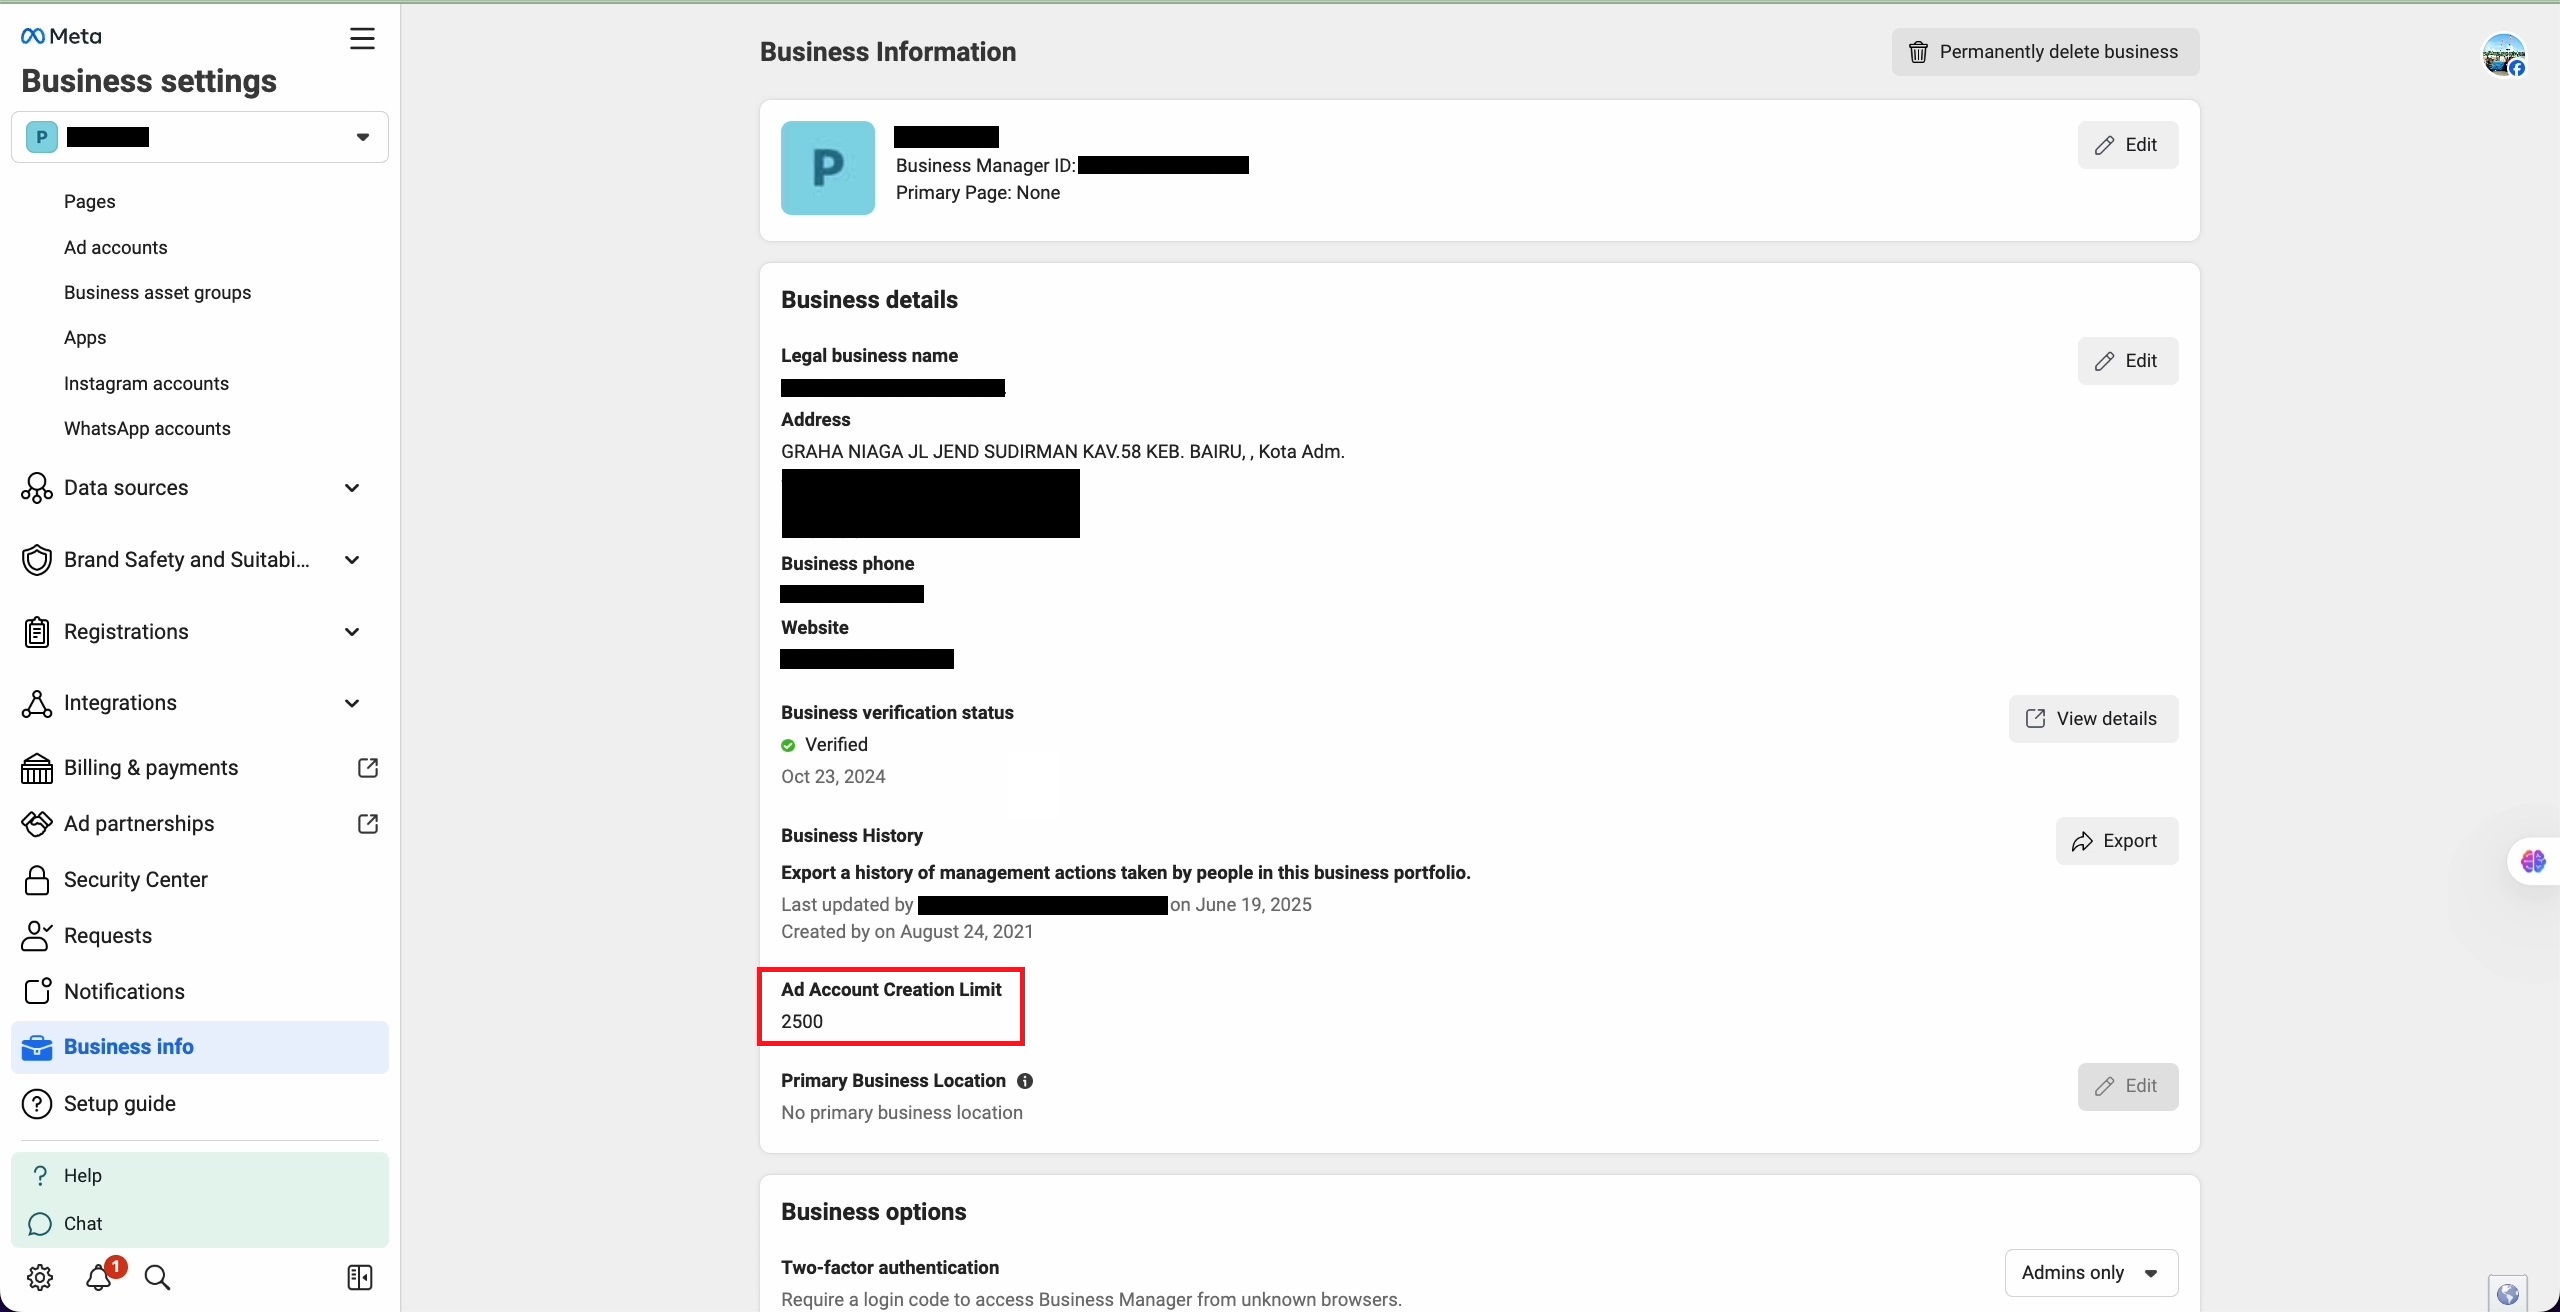Expand Registrations chevron

point(352,632)
